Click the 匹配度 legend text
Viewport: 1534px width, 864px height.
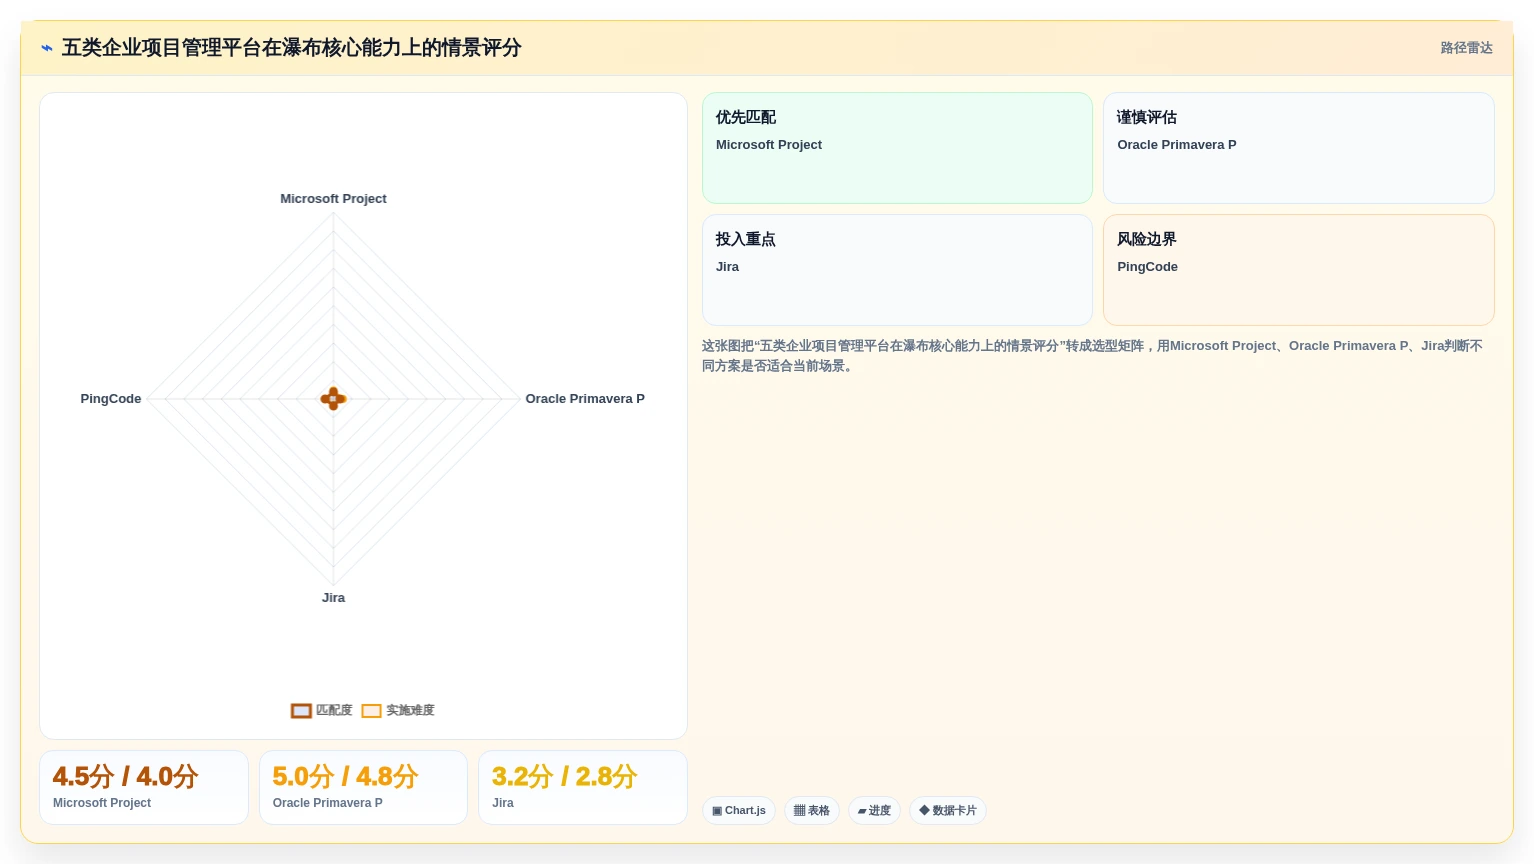click(x=334, y=711)
